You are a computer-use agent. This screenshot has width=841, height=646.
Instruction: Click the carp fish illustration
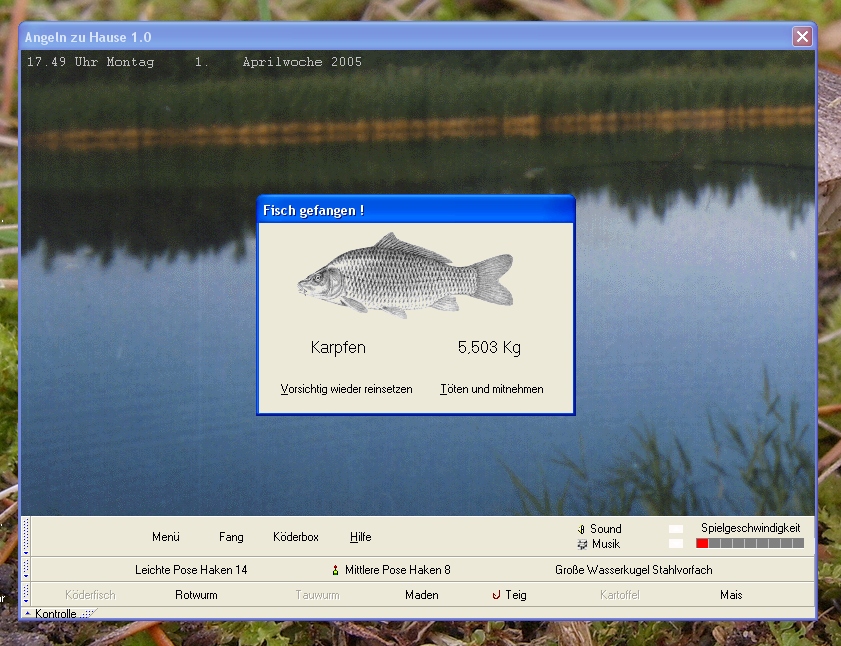pyautogui.click(x=406, y=276)
